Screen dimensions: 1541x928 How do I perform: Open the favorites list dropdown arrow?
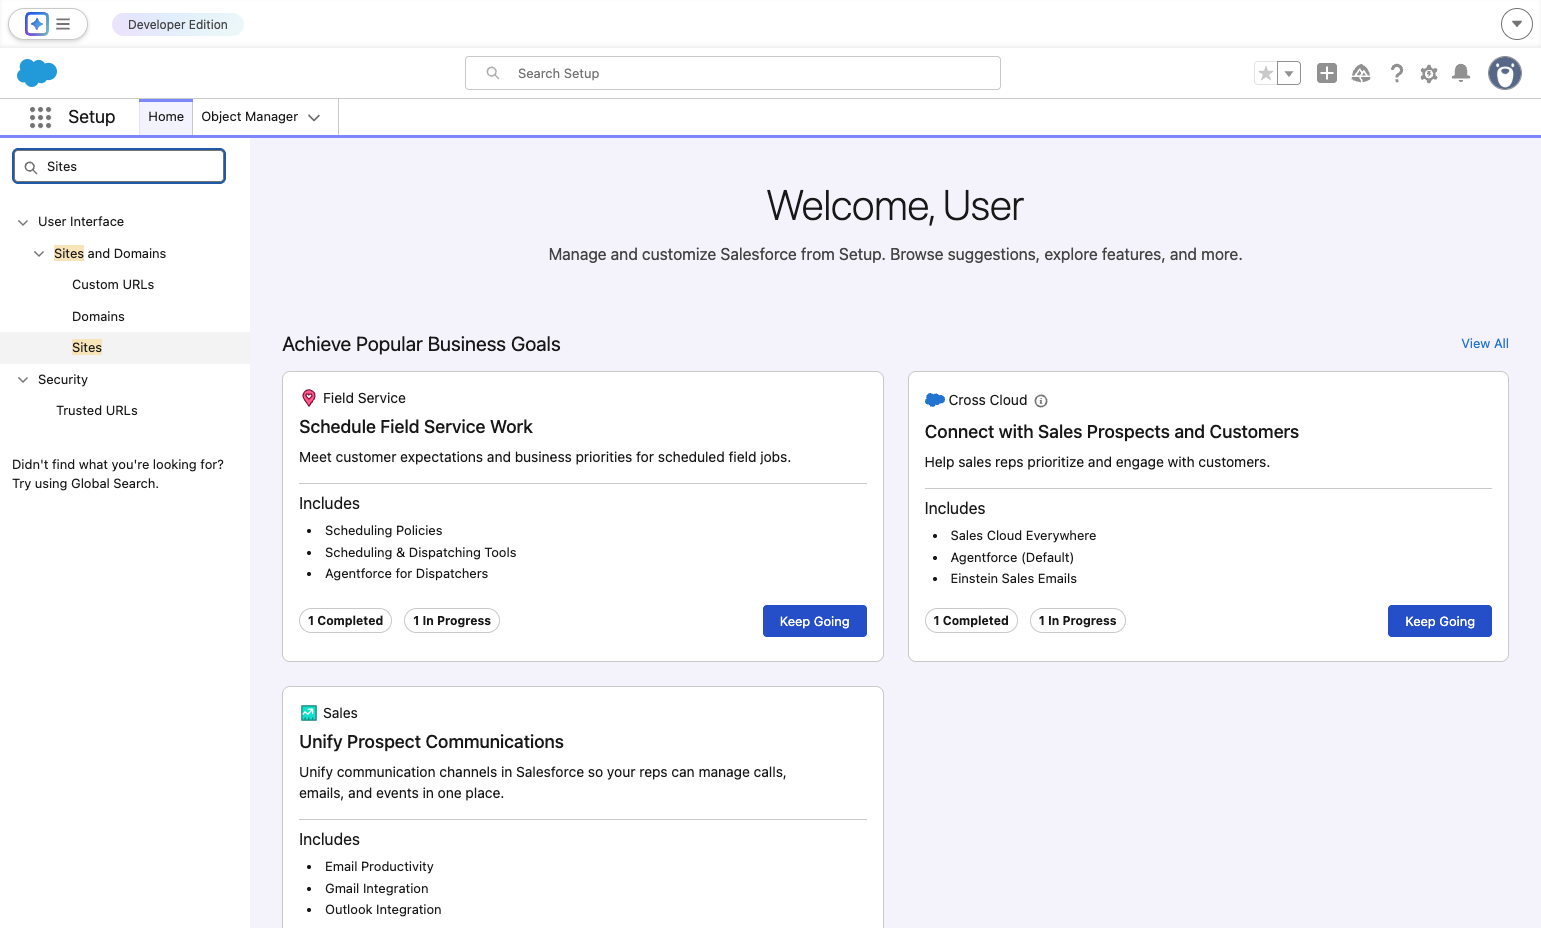(x=1289, y=73)
